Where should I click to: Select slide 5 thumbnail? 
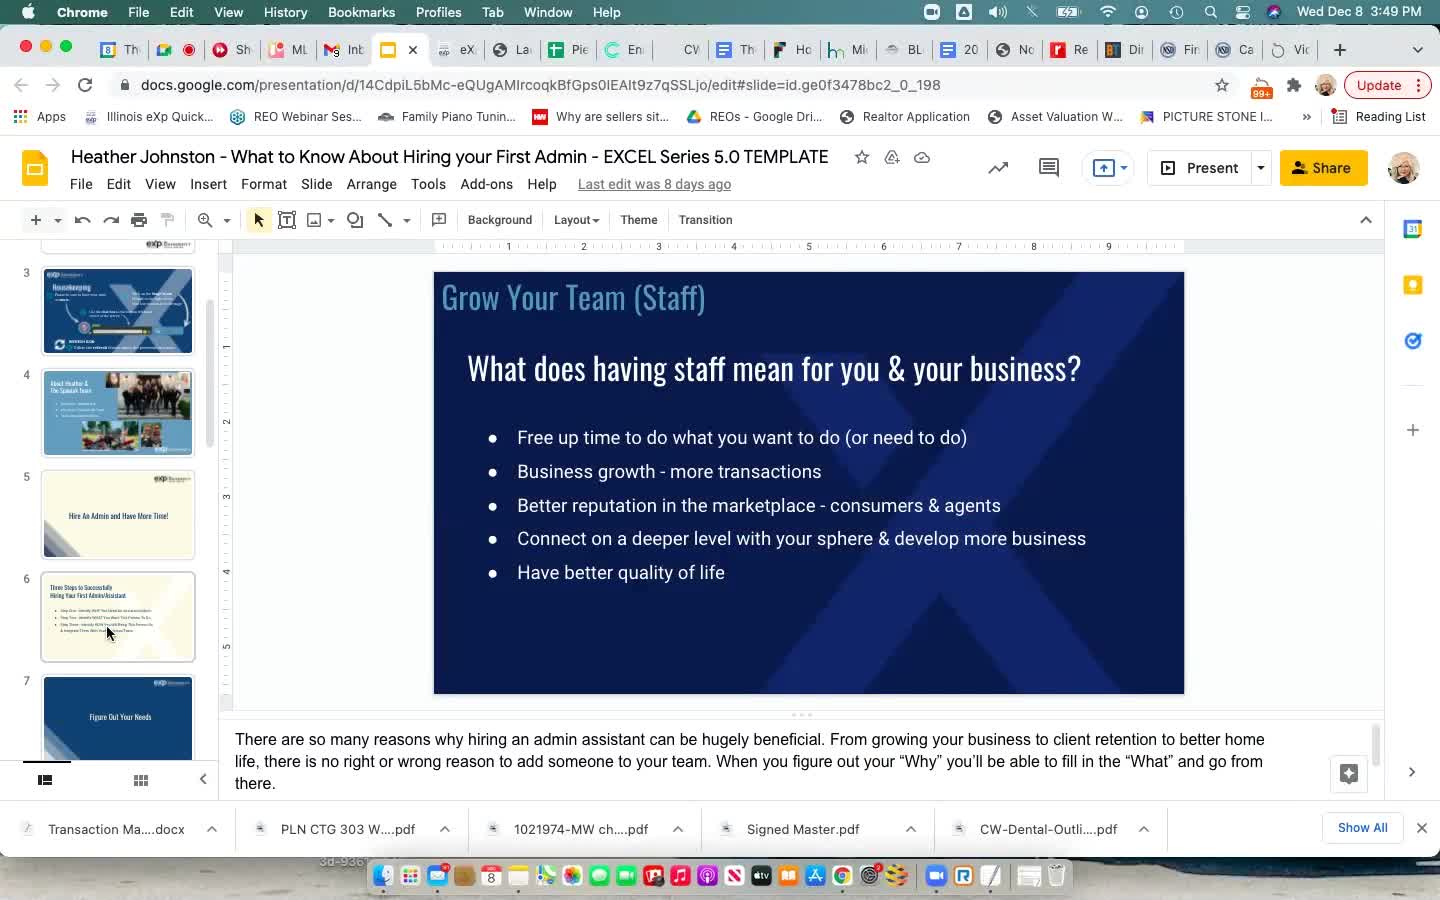(118, 515)
